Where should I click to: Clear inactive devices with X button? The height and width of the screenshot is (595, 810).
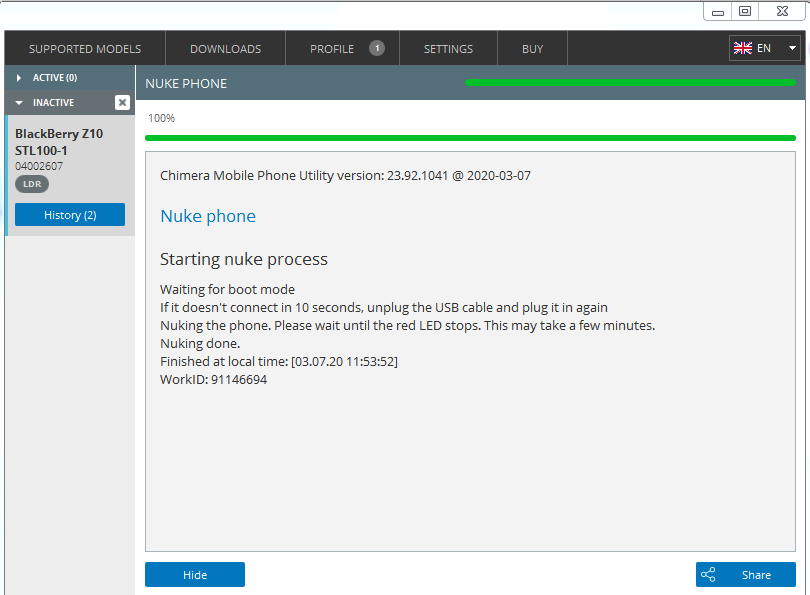coord(122,102)
